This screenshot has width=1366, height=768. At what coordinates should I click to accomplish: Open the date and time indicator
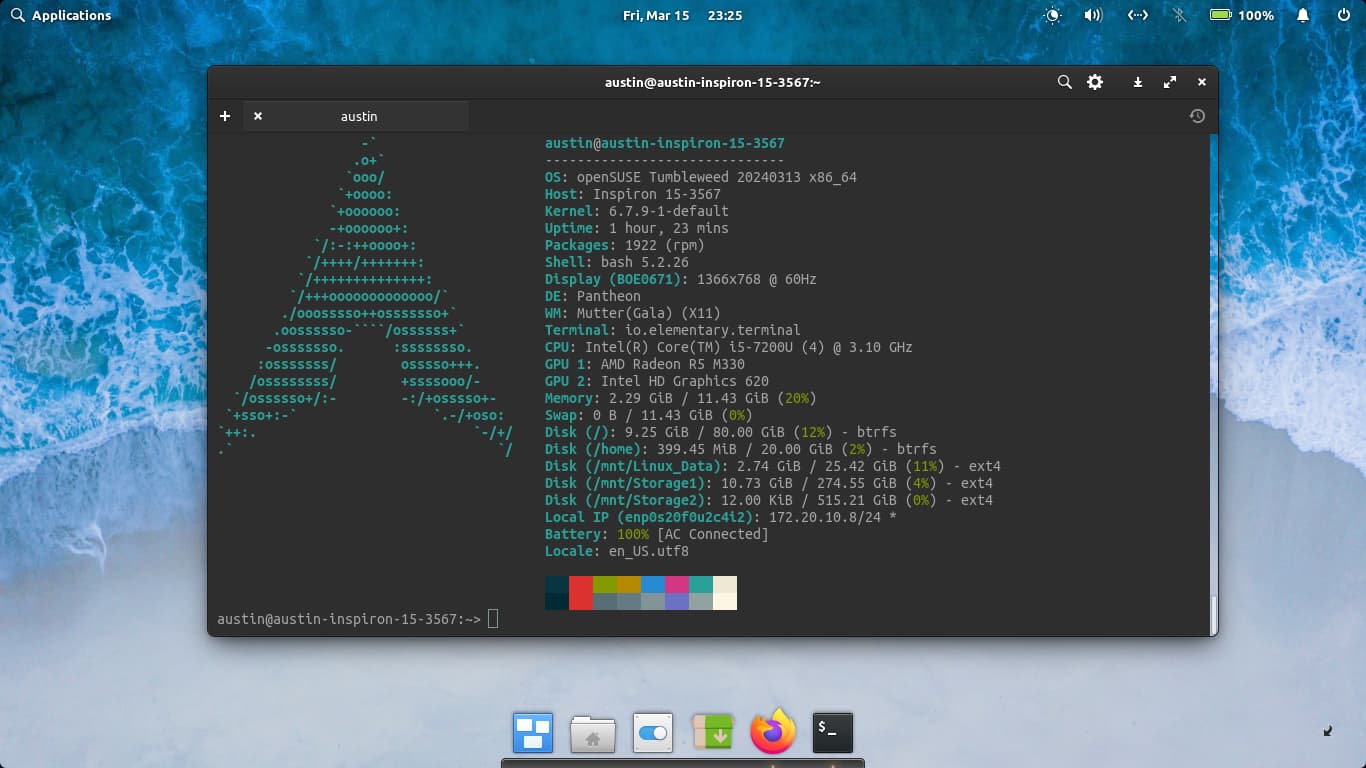[682, 15]
